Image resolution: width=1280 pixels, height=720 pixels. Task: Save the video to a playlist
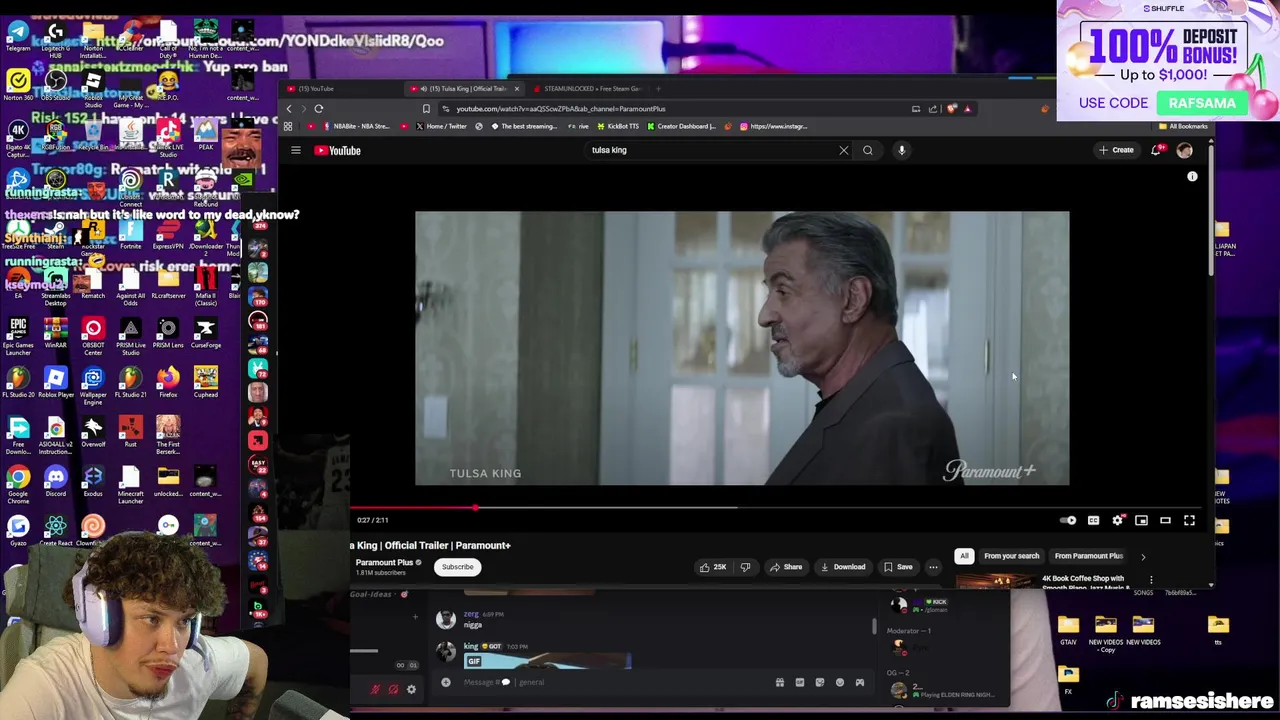pyautogui.click(x=897, y=567)
